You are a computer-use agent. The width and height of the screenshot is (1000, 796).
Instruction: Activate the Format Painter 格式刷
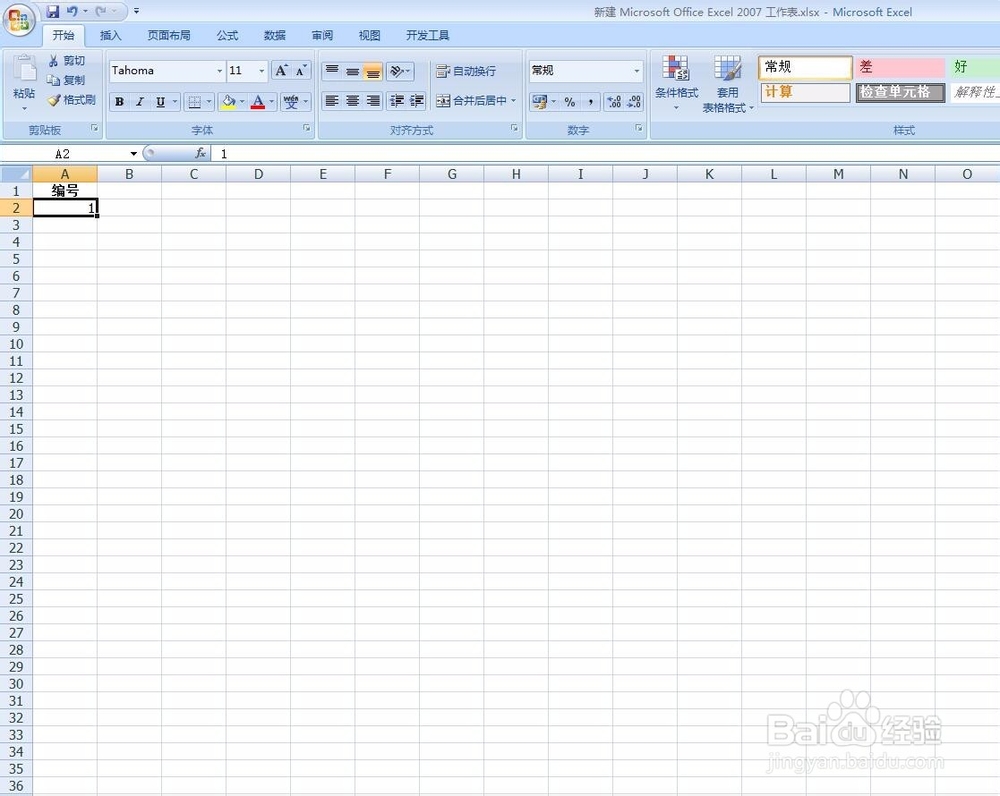[71, 100]
